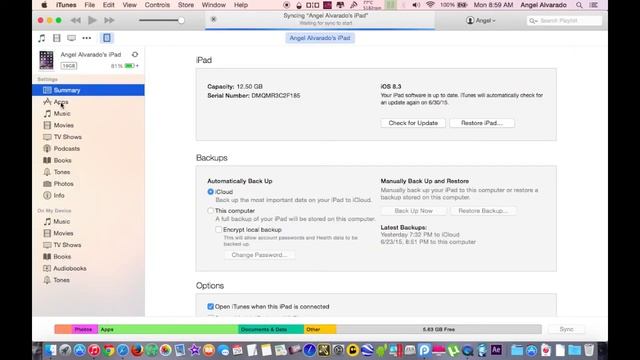Image resolution: width=640 pixels, height=360 pixels.
Task: Click the Documents & Data storage segment
Action: pos(271,329)
